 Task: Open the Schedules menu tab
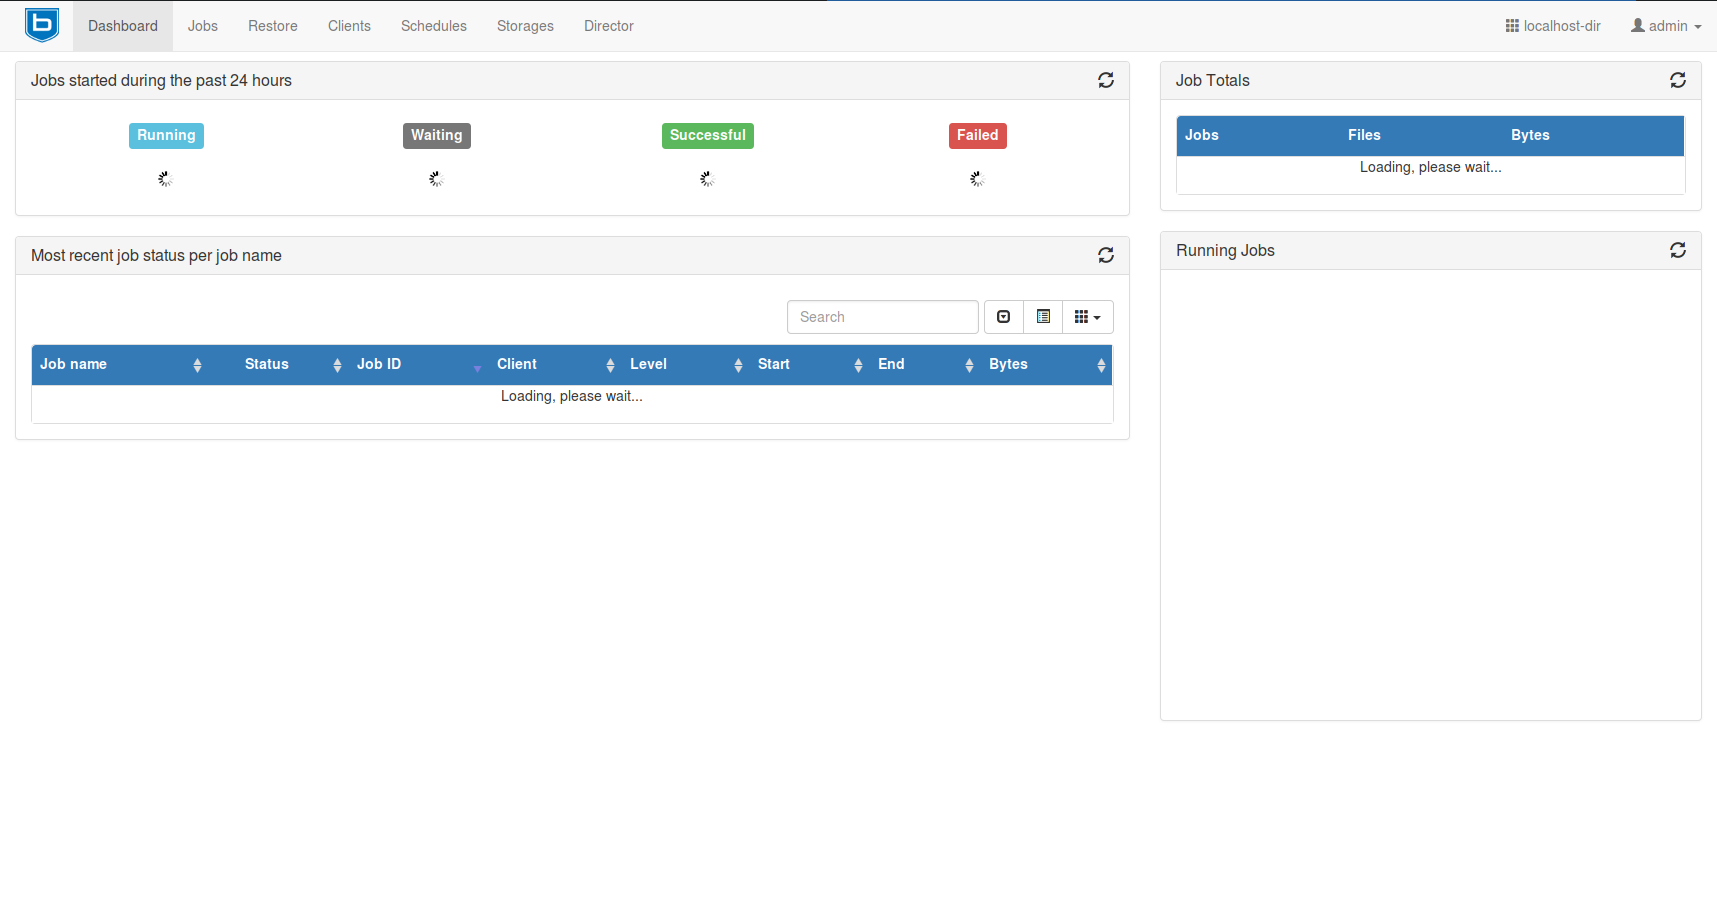(433, 26)
